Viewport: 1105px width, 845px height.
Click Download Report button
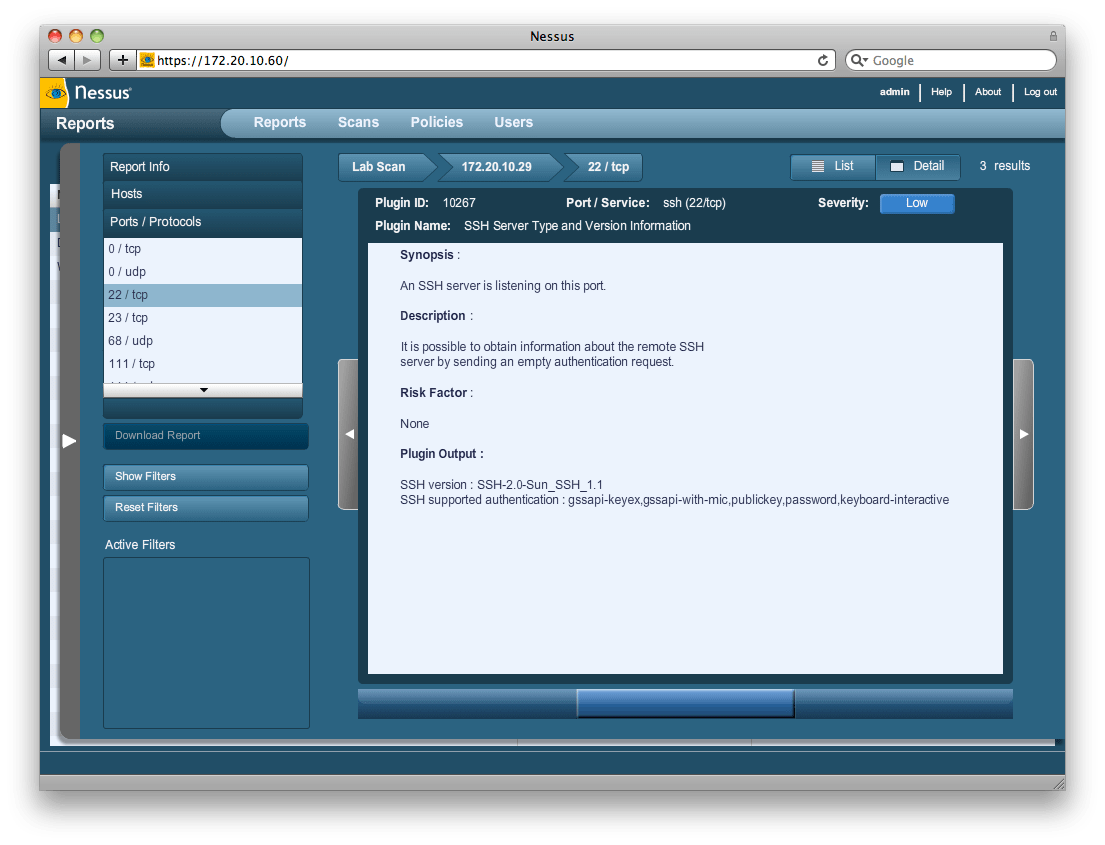206,436
